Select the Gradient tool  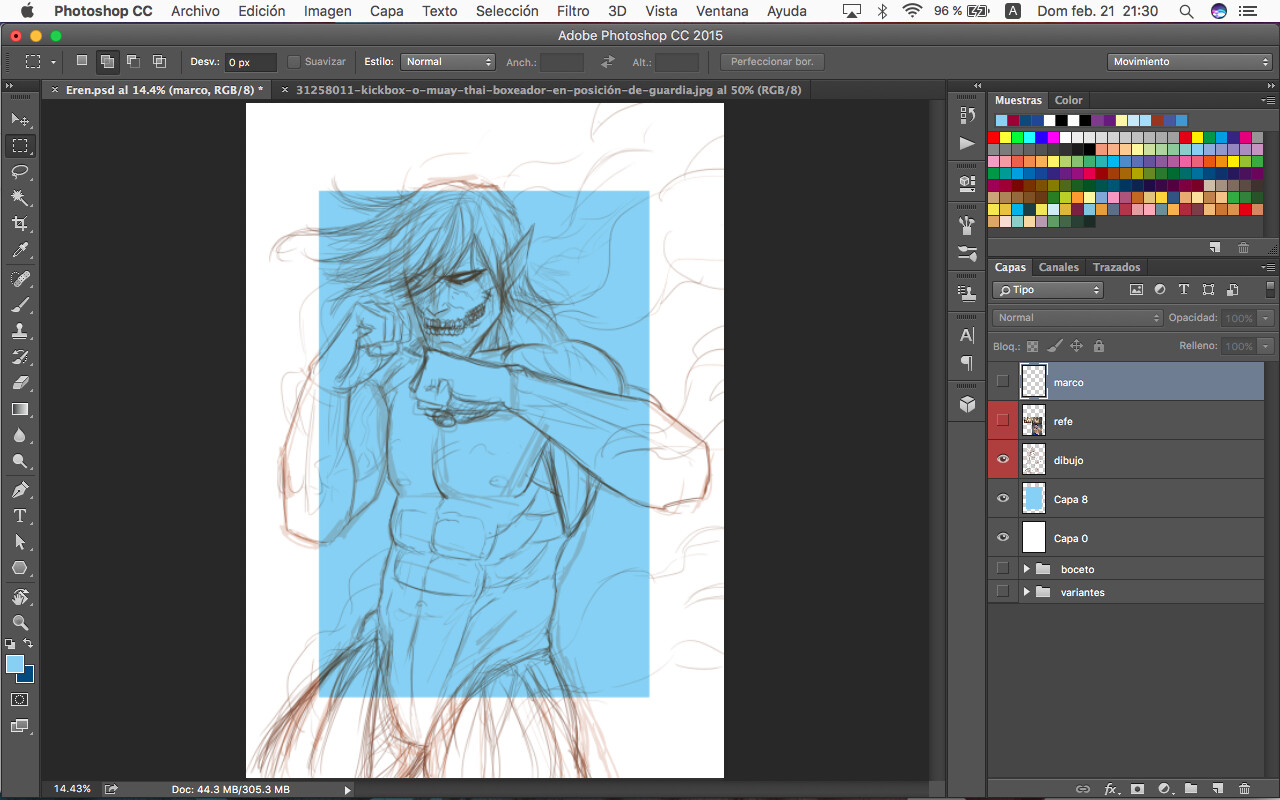[20, 409]
